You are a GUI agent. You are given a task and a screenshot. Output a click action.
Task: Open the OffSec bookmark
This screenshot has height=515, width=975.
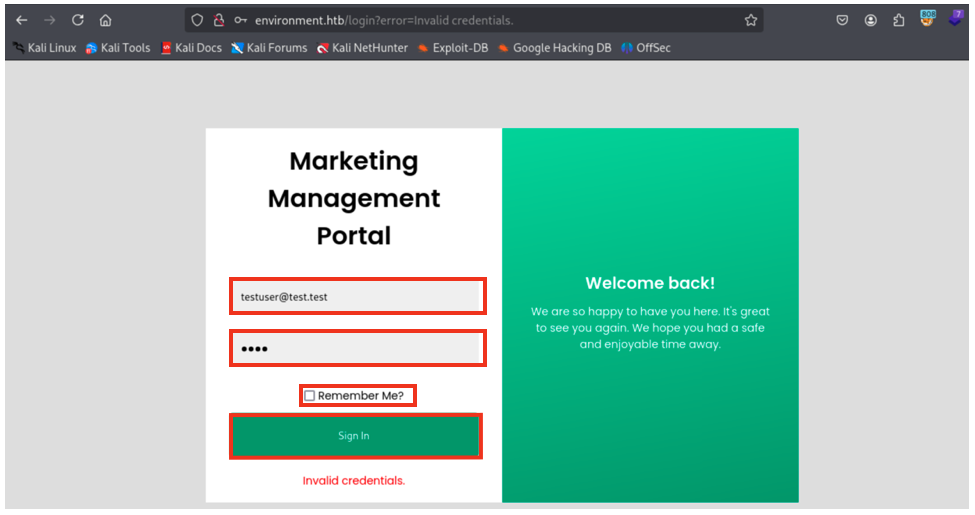point(646,48)
